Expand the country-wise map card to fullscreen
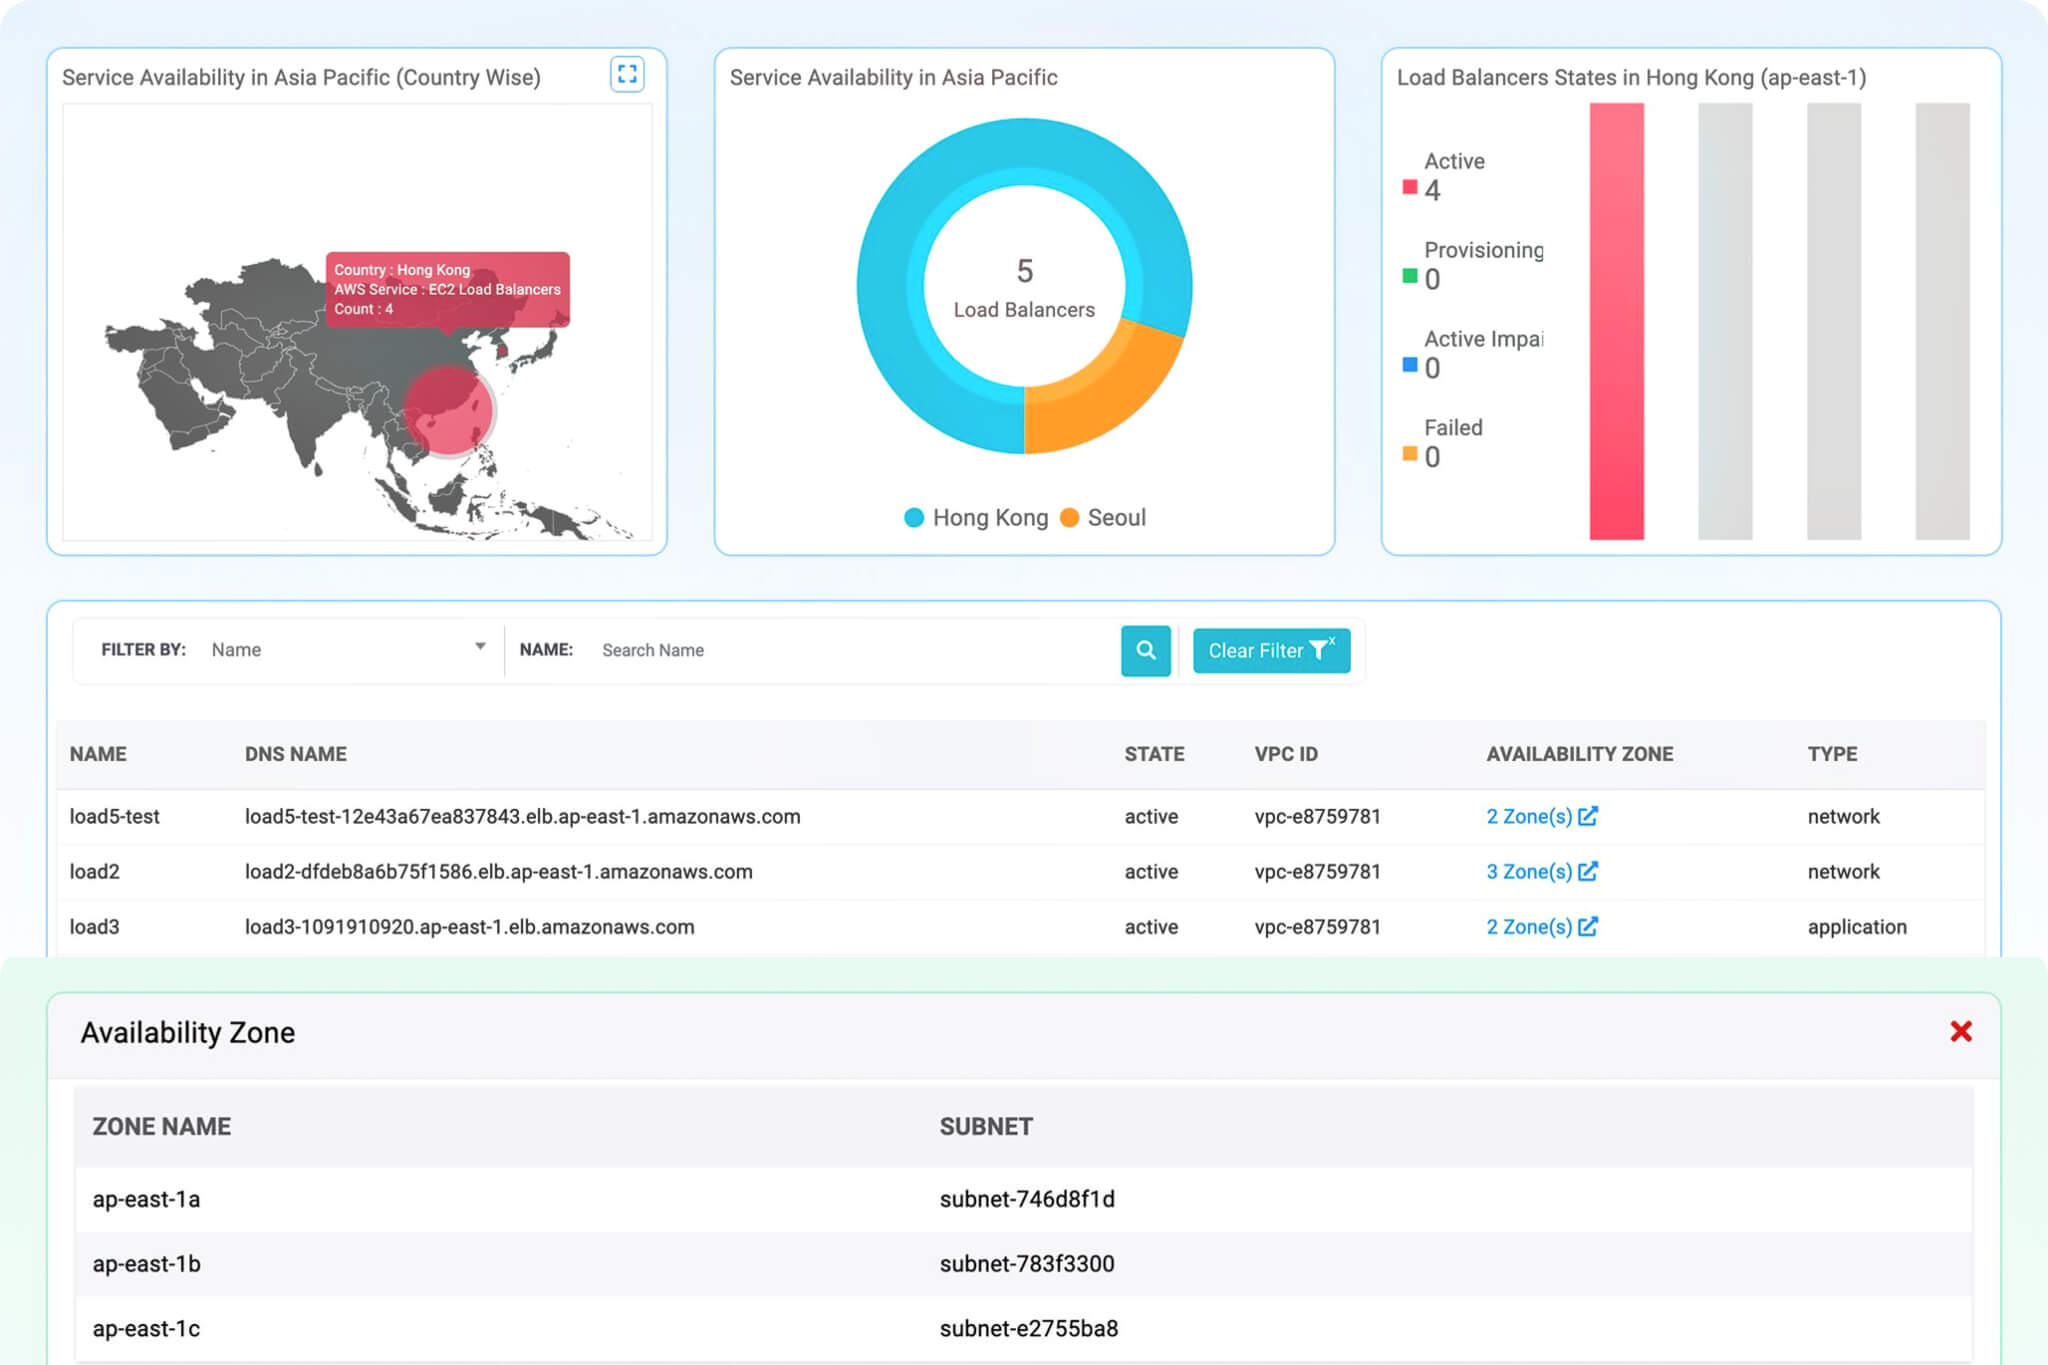The height and width of the screenshot is (1365, 2048). 628,74
